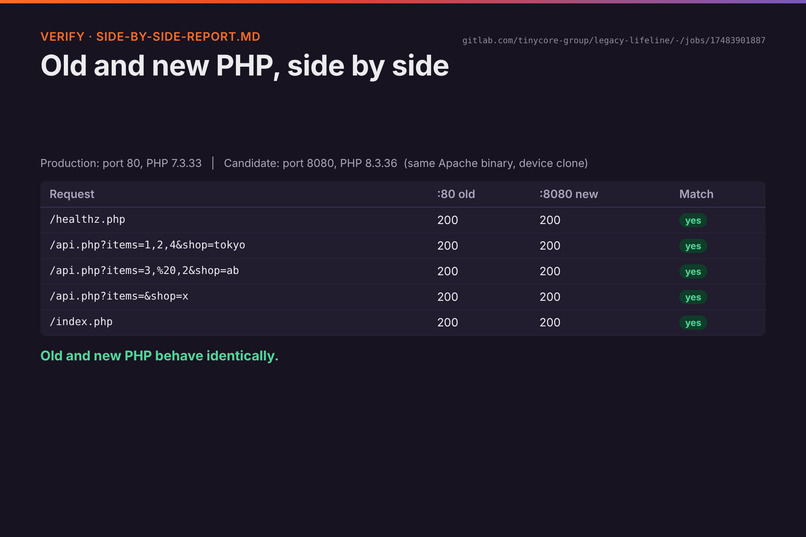Click old 200 status for shop=x row
The image size is (806, 537).
point(448,297)
